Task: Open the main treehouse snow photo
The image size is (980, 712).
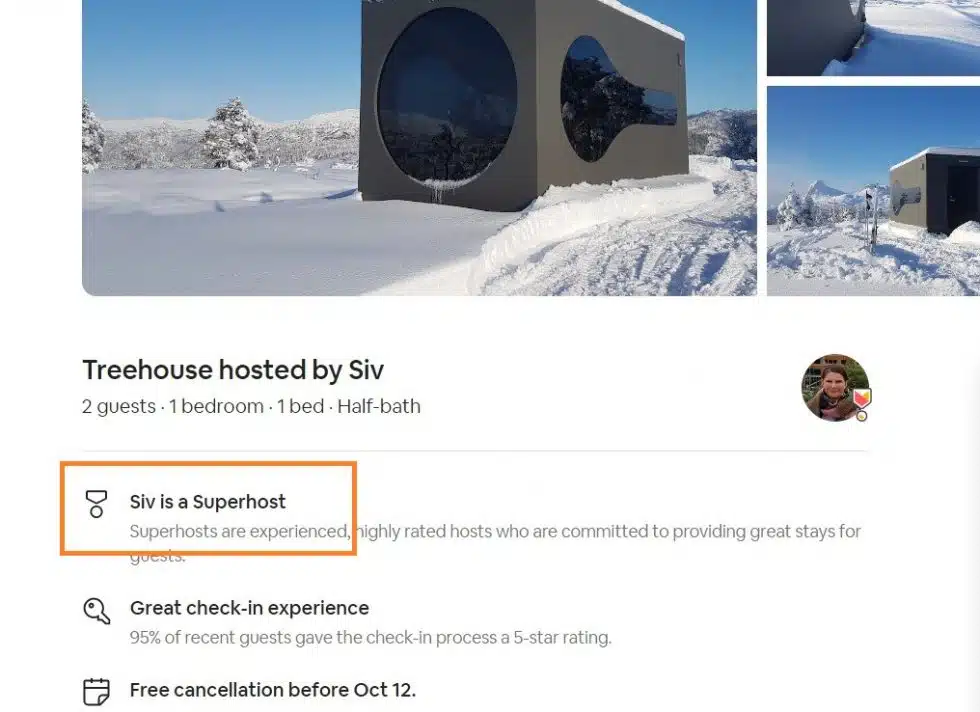Action: coord(419,148)
